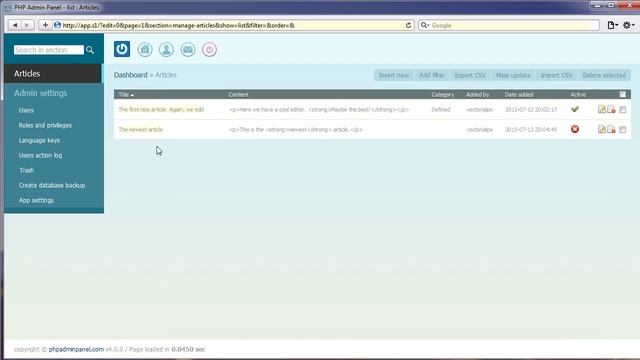This screenshot has height=360, width=640.
Task: Open App settings in sidebar
Action: (36, 200)
